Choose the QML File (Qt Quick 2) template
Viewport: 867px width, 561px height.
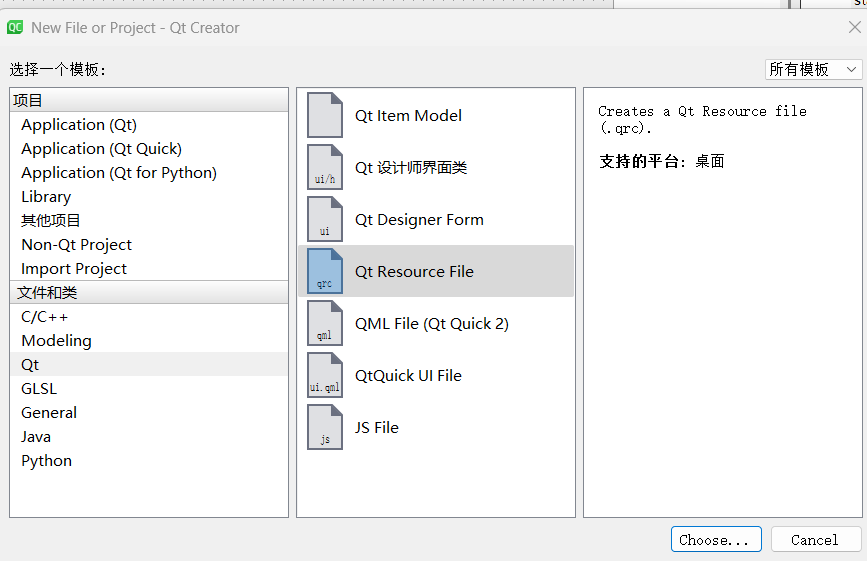tap(436, 323)
